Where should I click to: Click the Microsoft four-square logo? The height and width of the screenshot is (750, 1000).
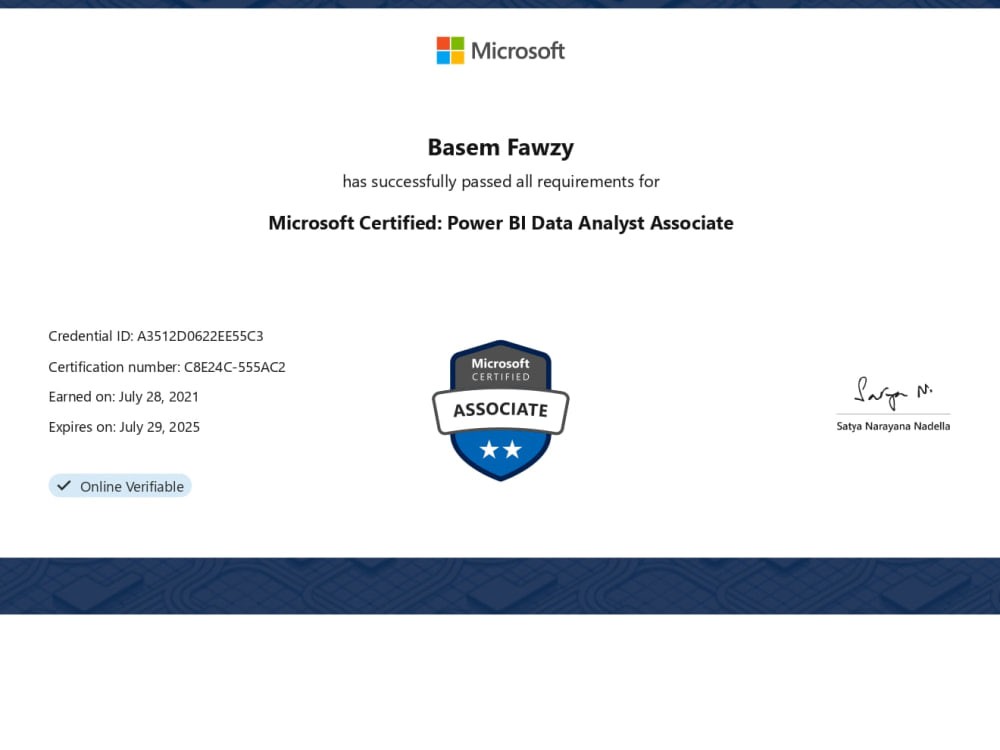coord(450,50)
